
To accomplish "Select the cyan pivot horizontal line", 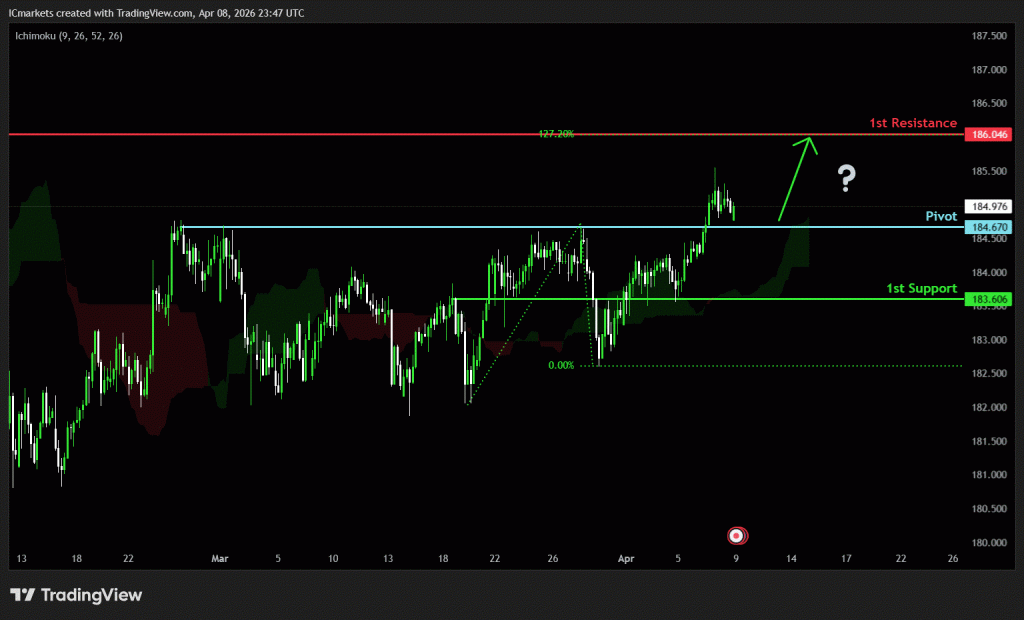I will coord(400,227).
